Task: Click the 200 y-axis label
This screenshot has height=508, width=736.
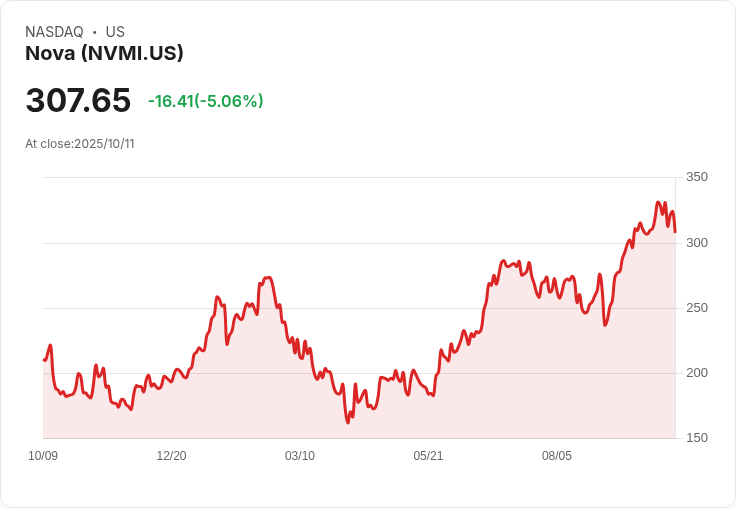Action: 696,373
